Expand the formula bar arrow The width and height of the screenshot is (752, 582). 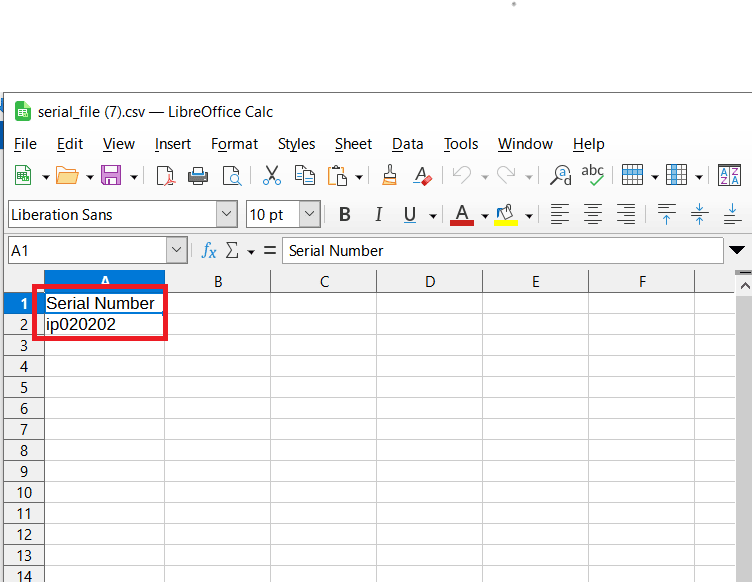(x=737, y=249)
